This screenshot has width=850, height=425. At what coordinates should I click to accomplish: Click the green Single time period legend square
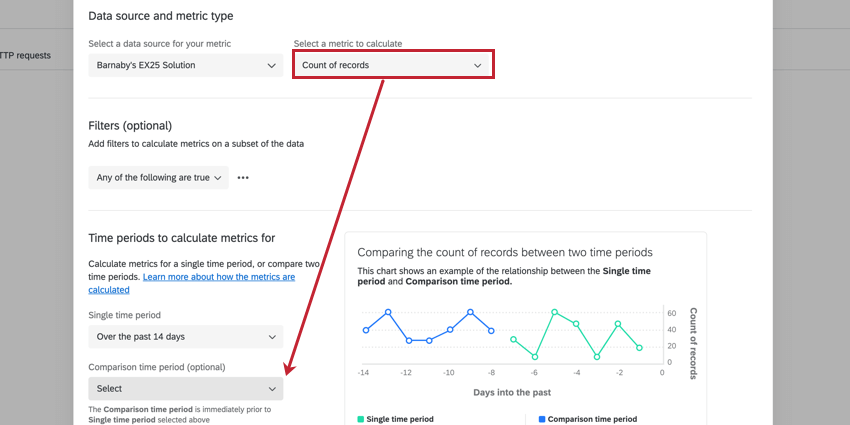pos(361,419)
